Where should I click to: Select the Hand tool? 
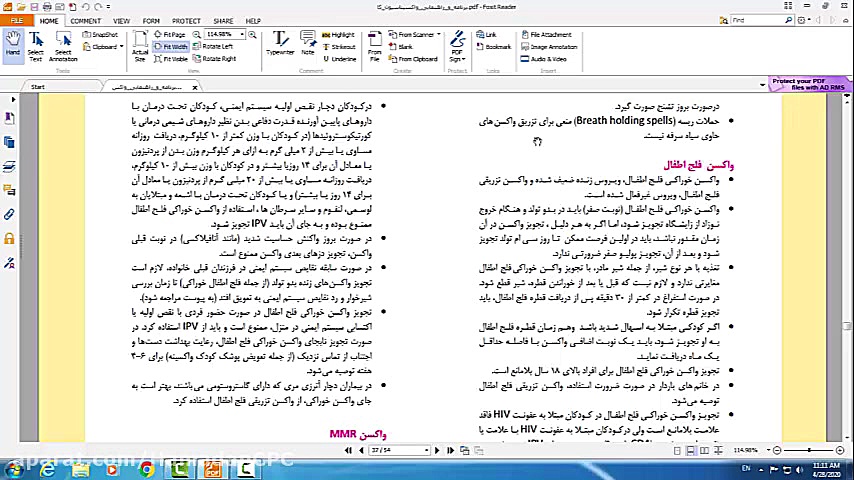click(x=13, y=46)
